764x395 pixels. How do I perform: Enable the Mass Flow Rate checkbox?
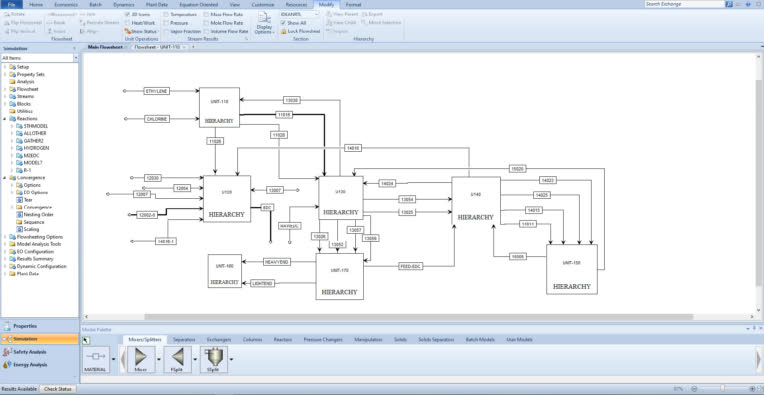click(x=207, y=15)
